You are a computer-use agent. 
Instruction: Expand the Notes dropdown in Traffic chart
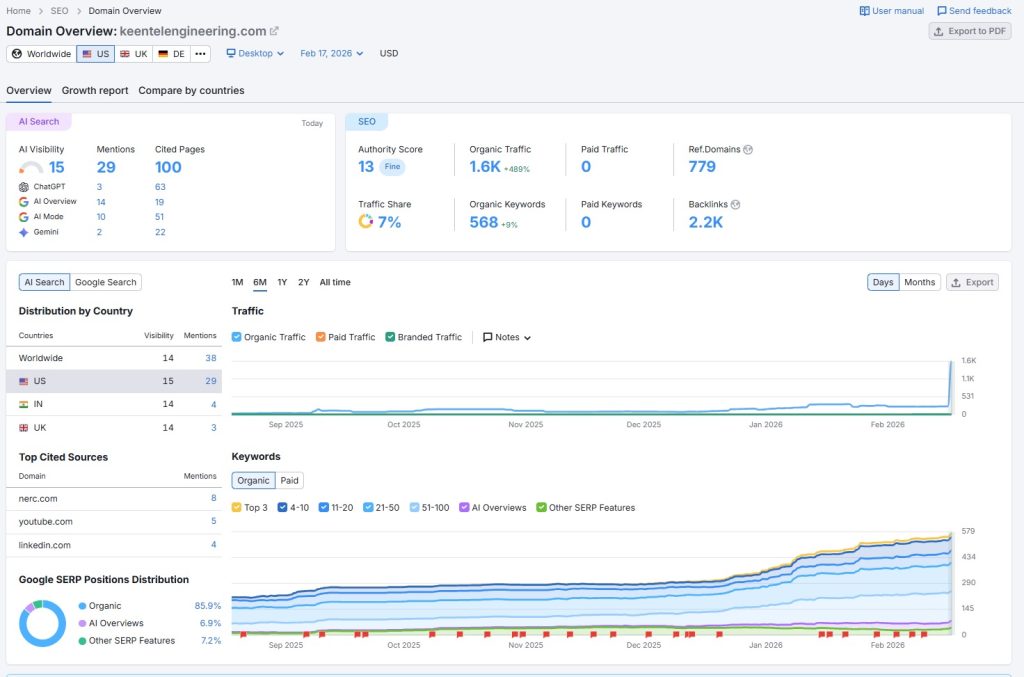[x=507, y=337]
